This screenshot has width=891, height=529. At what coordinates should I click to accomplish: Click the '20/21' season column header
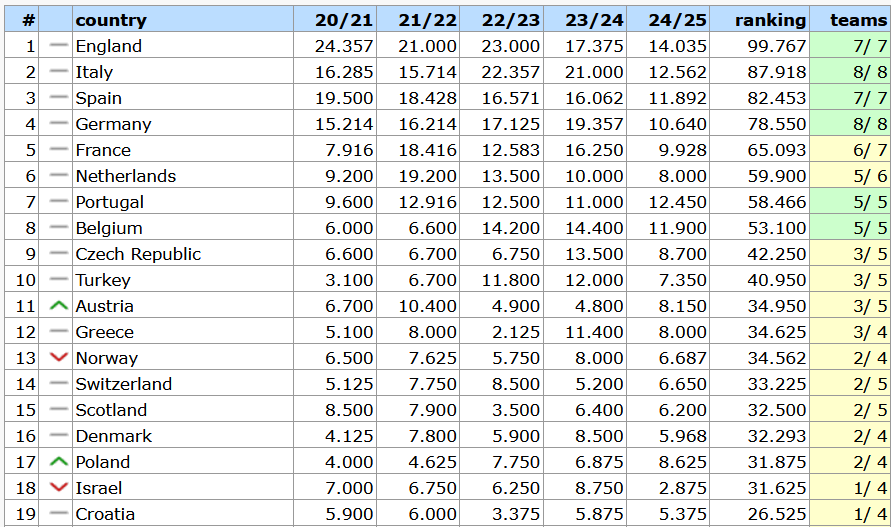pyautogui.click(x=344, y=20)
